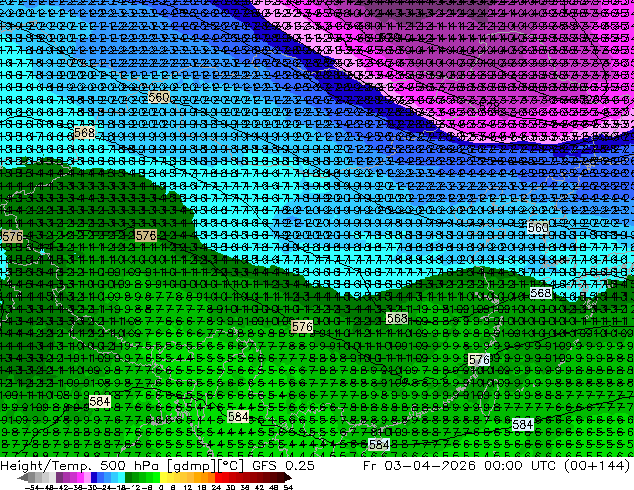Click the 576 label on the left green-cyan boundary
Viewport: 634px width, 490px height.
[146, 235]
